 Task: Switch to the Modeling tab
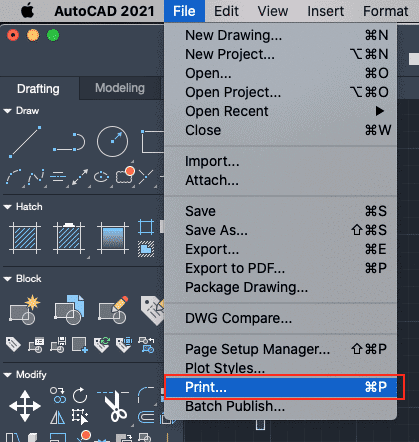(120, 88)
